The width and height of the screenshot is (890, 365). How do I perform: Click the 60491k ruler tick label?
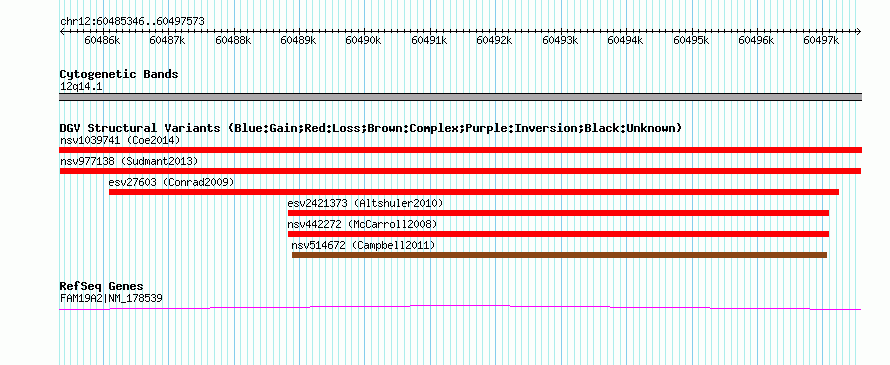429,40
